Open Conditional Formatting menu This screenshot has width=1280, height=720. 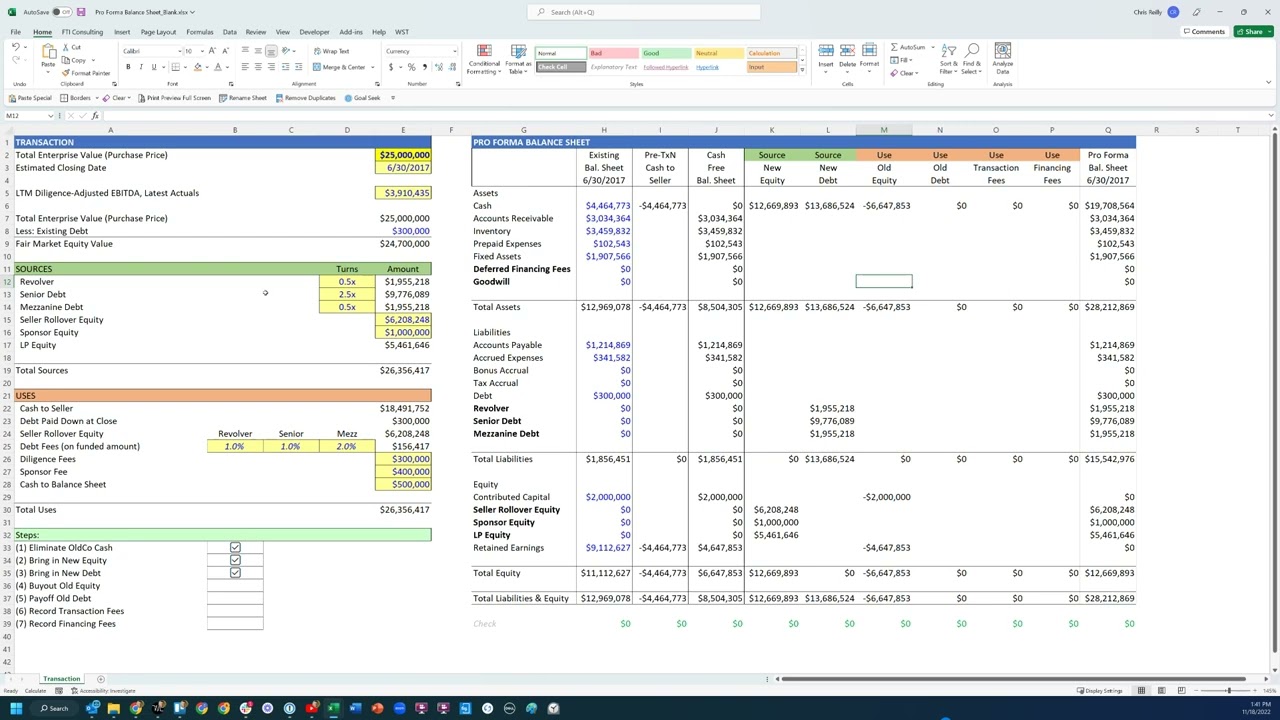point(482,60)
